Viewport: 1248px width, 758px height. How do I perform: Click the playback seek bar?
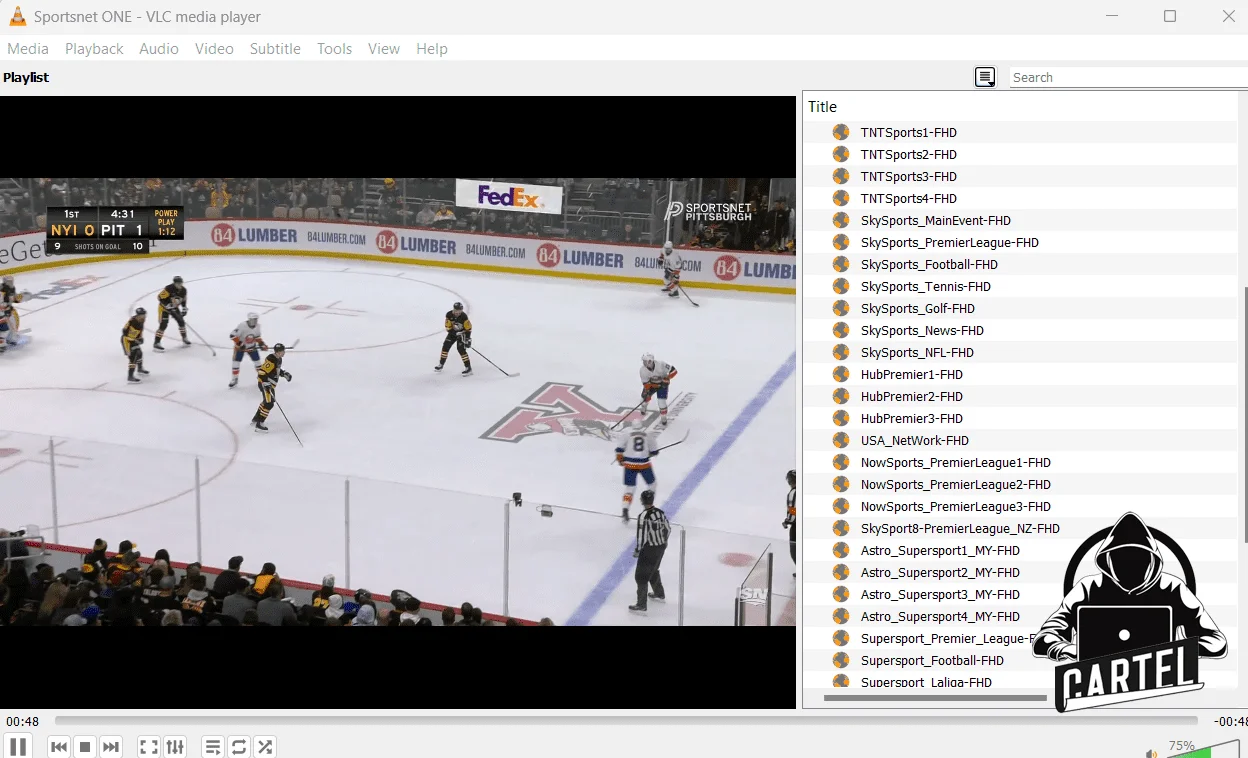click(x=626, y=720)
